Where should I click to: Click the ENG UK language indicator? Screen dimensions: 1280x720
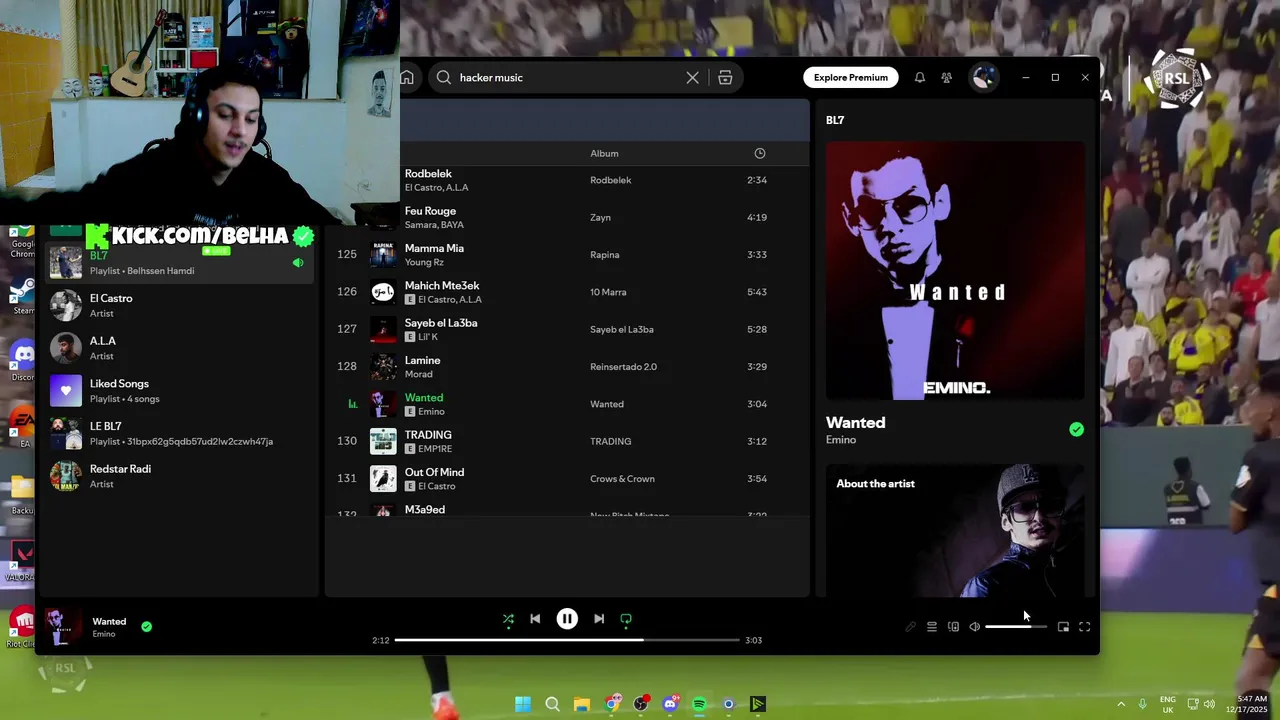coord(1168,704)
